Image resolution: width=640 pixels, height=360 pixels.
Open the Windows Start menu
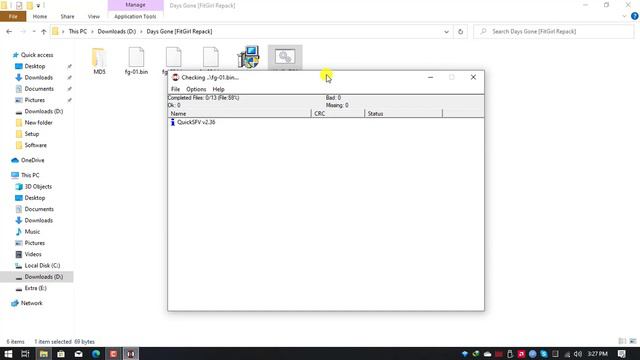coord(8,353)
